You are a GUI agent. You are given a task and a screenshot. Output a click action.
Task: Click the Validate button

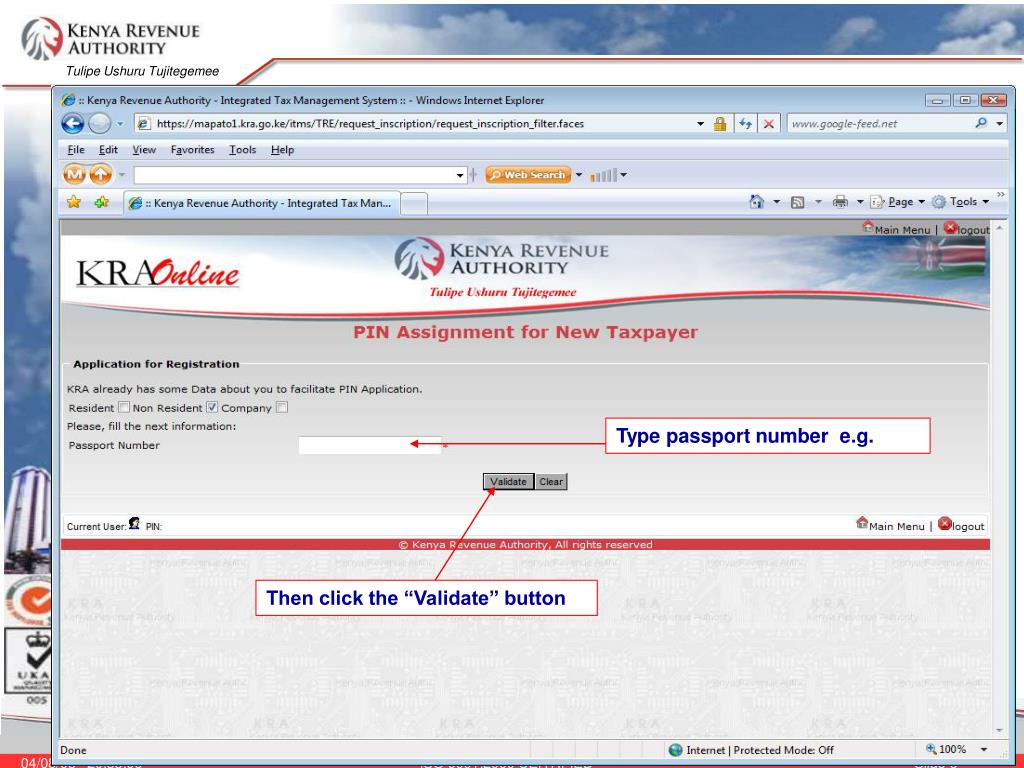point(509,481)
